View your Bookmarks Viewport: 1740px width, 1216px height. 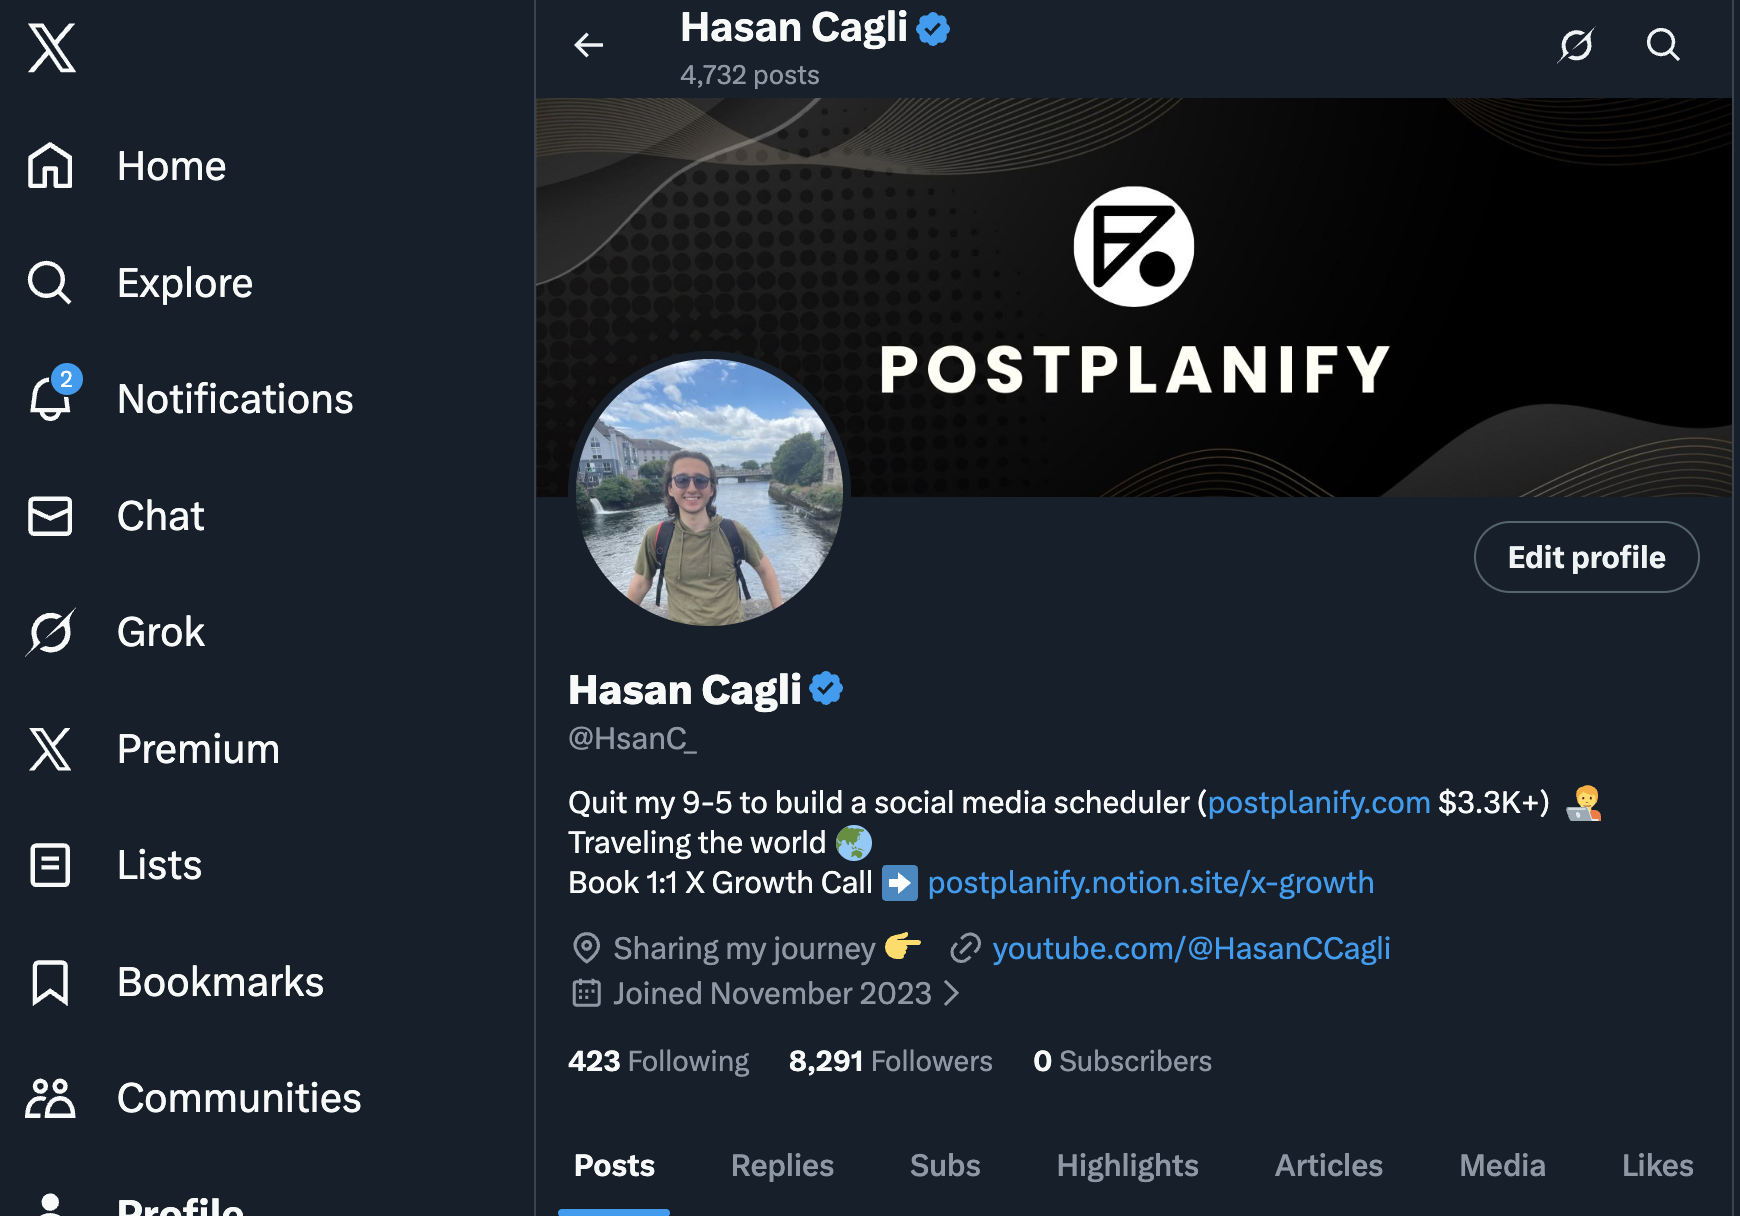point(220,981)
